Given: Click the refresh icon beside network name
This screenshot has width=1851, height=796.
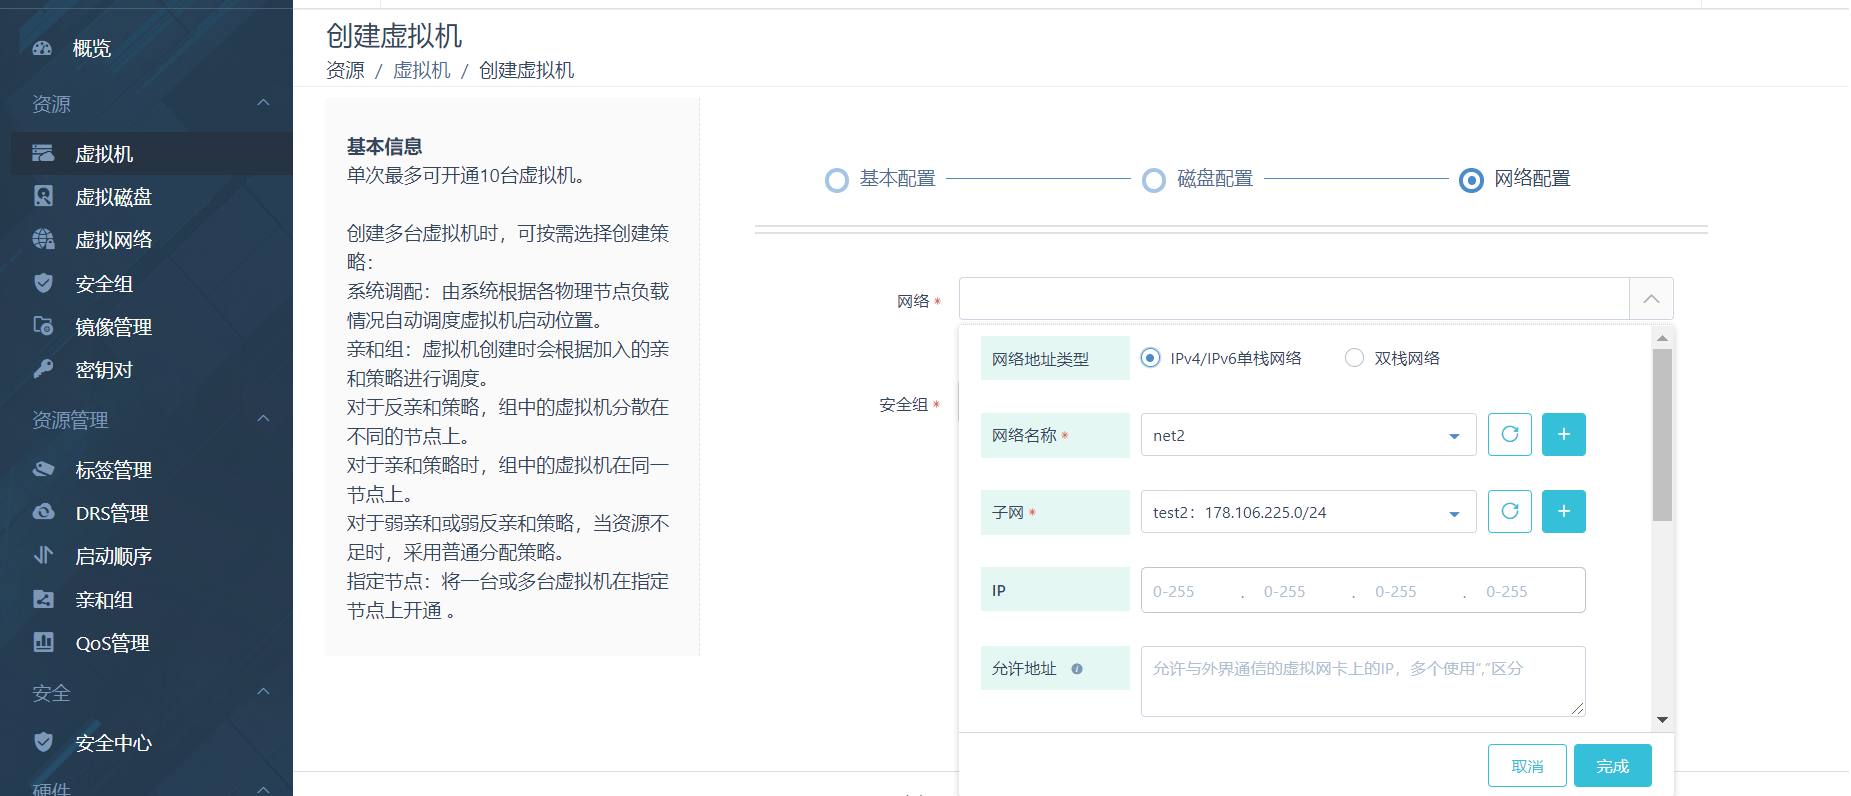Looking at the screenshot, I should click(1509, 435).
